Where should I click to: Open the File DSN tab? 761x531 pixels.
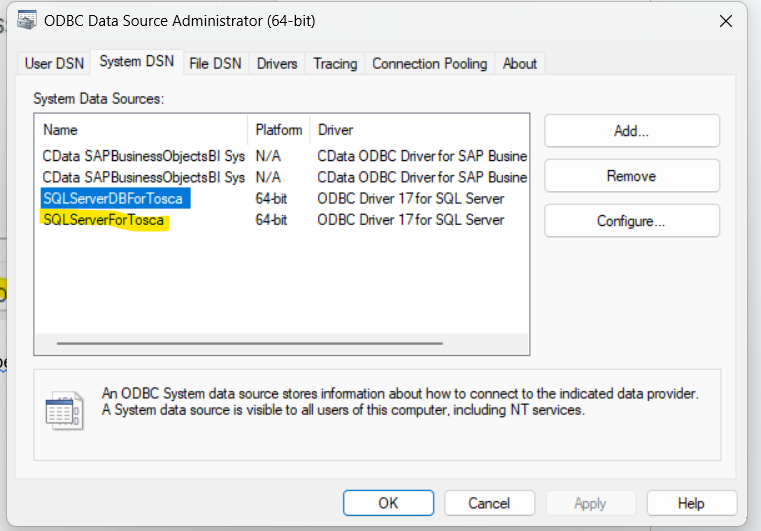click(215, 63)
